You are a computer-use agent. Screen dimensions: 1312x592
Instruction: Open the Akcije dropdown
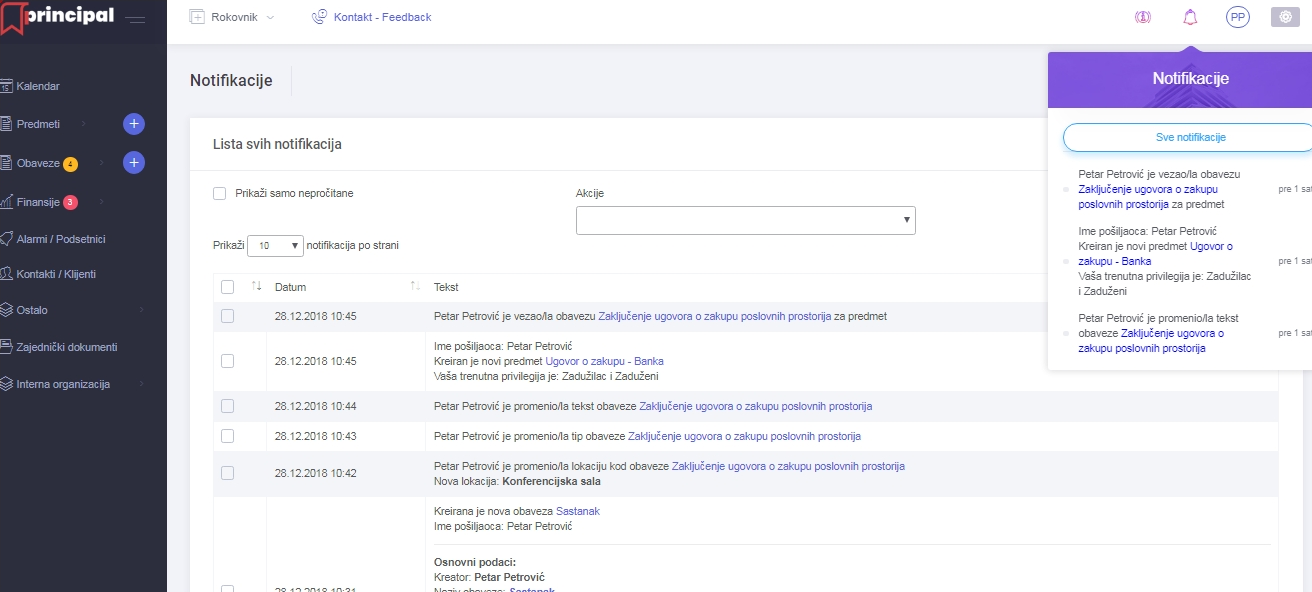tap(745, 220)
